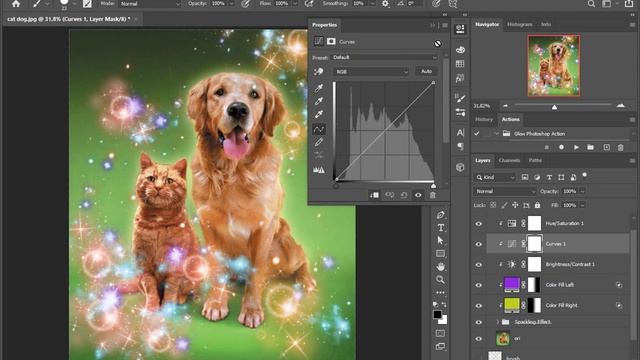Select the Horizontal Type tool
The height and width of the screenshot is (360, 640).
[440, 228]
